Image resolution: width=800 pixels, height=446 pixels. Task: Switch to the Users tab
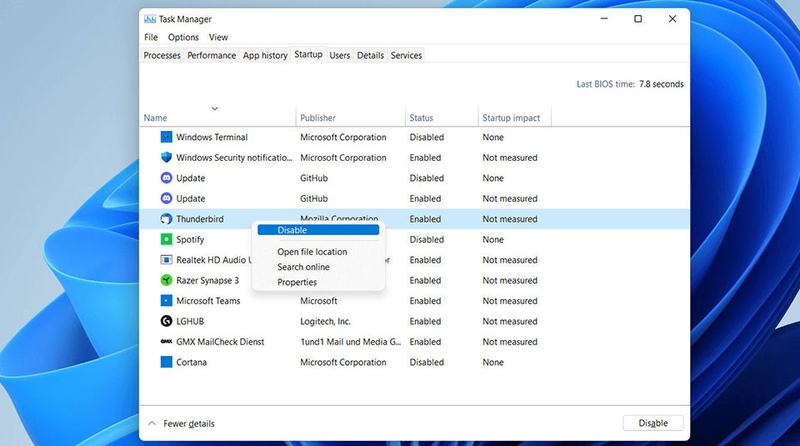point(339,55)
